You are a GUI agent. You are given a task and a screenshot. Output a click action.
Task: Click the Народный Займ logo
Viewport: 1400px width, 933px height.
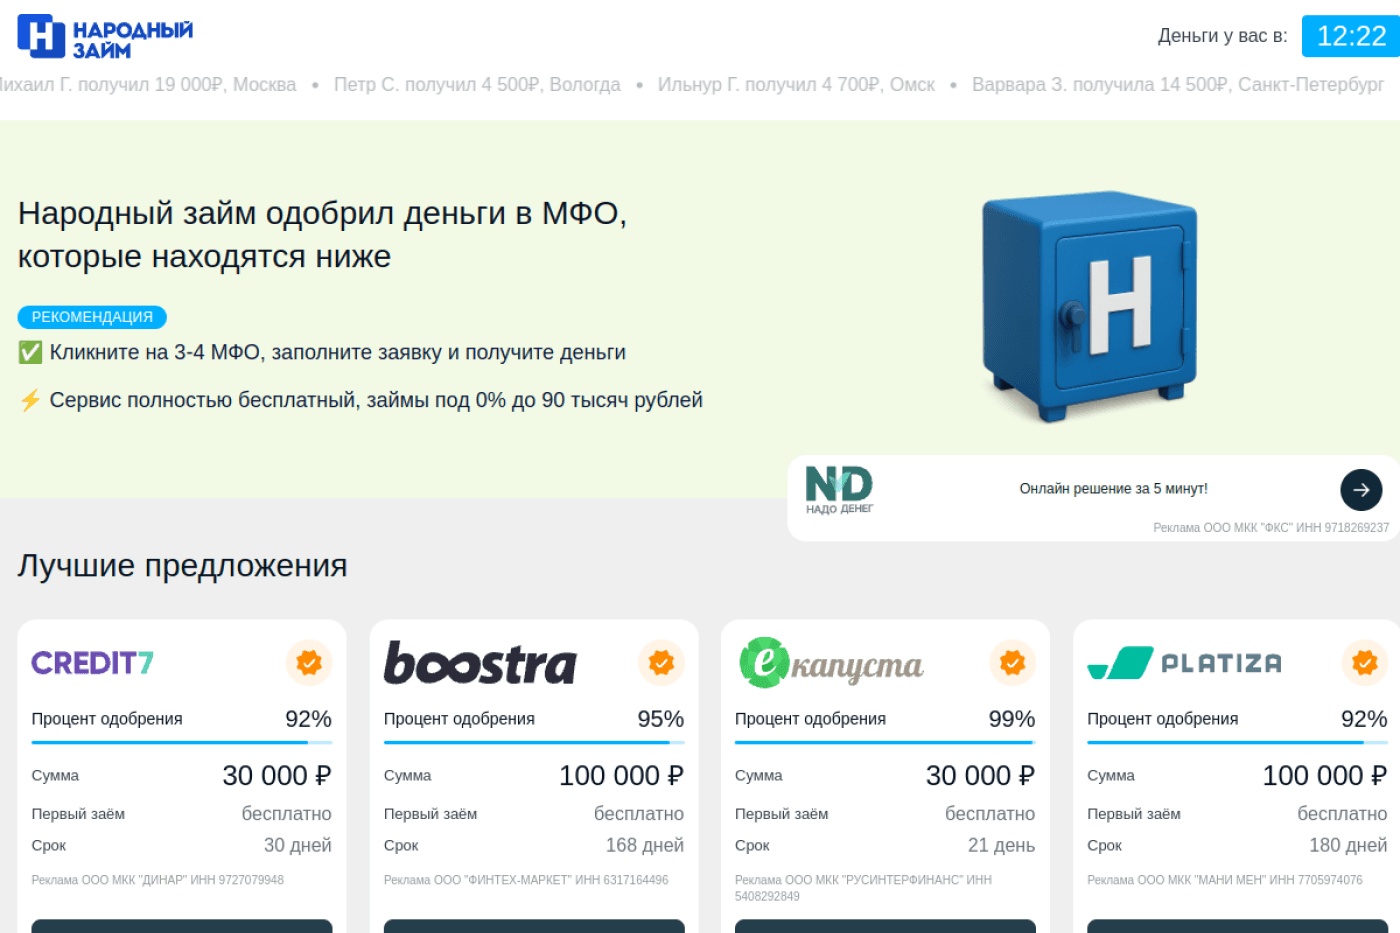[x=105, y=37]
